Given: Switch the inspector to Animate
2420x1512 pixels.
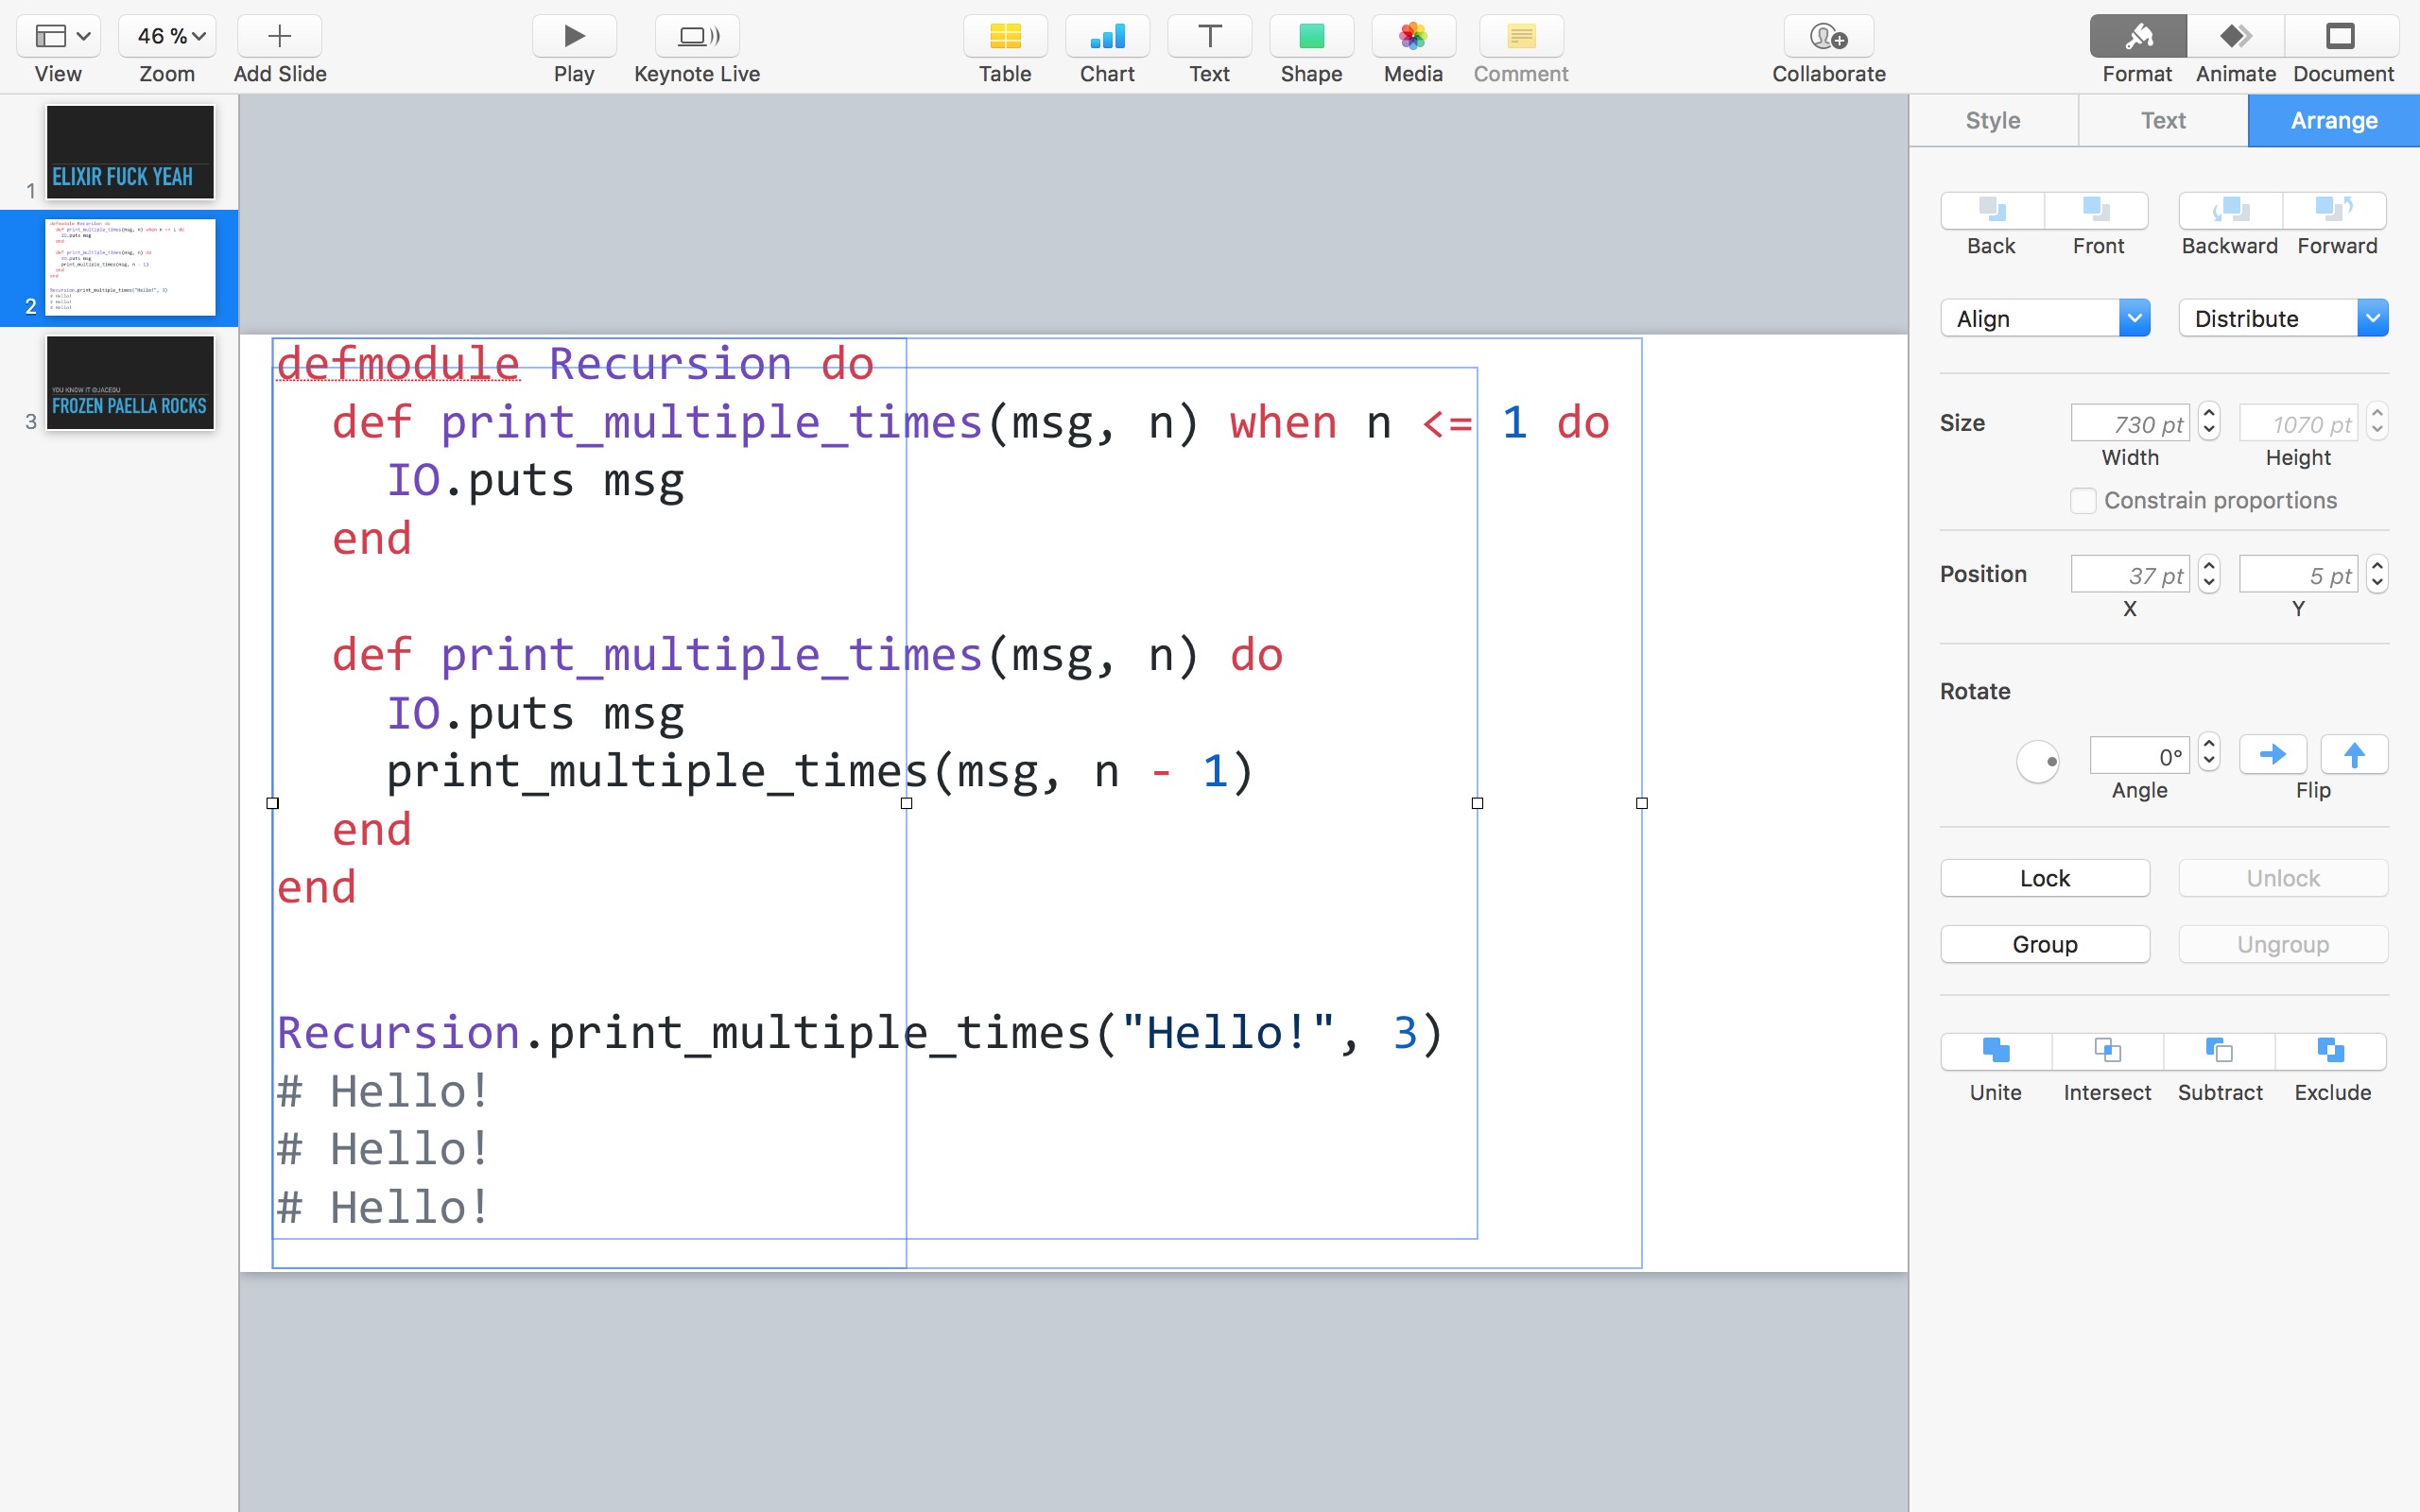Looking at the screenshot, I should [2235, 37].
